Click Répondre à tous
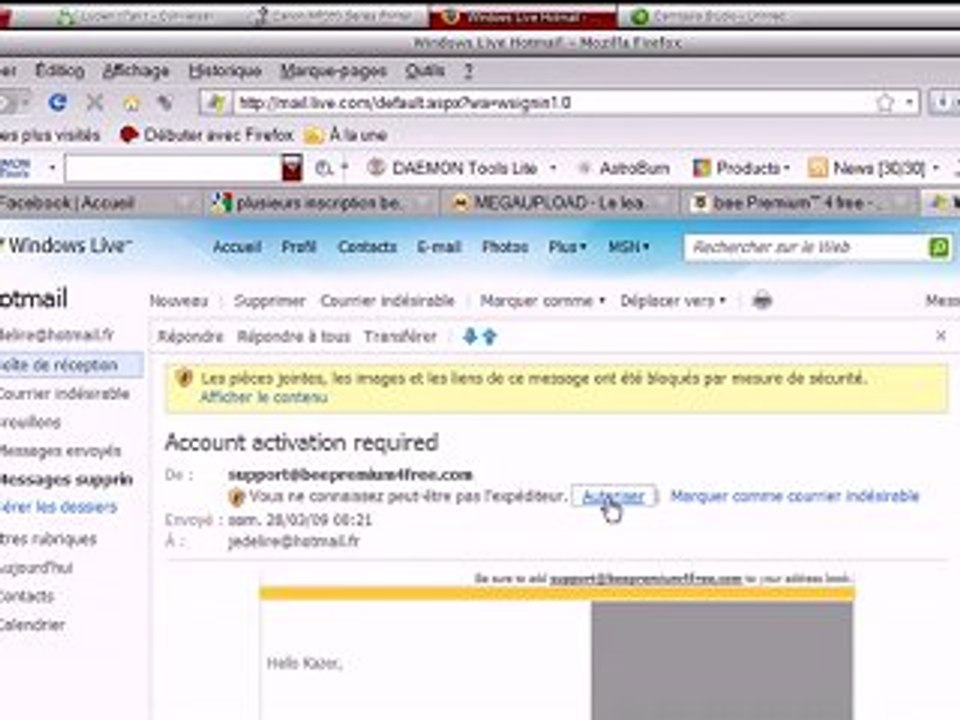 click(294, 336)
